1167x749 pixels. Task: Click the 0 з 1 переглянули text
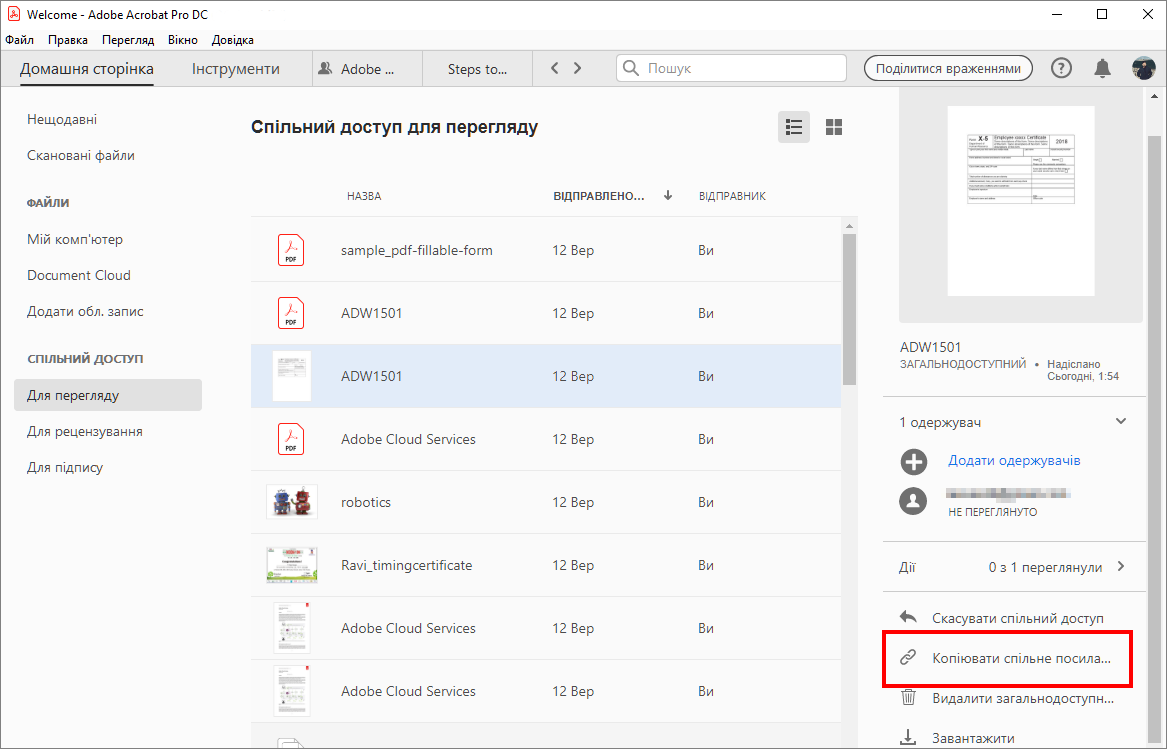pos(1045,567)
